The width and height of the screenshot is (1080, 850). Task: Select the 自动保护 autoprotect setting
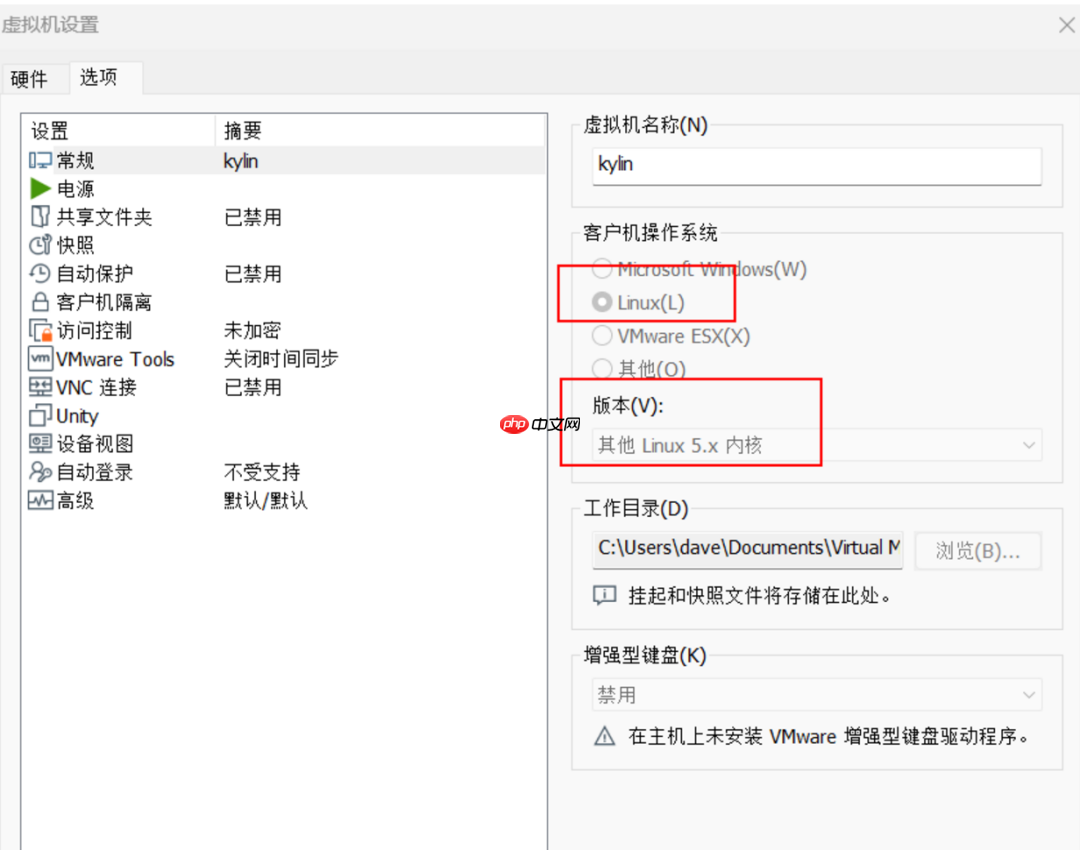click(80, 273)
